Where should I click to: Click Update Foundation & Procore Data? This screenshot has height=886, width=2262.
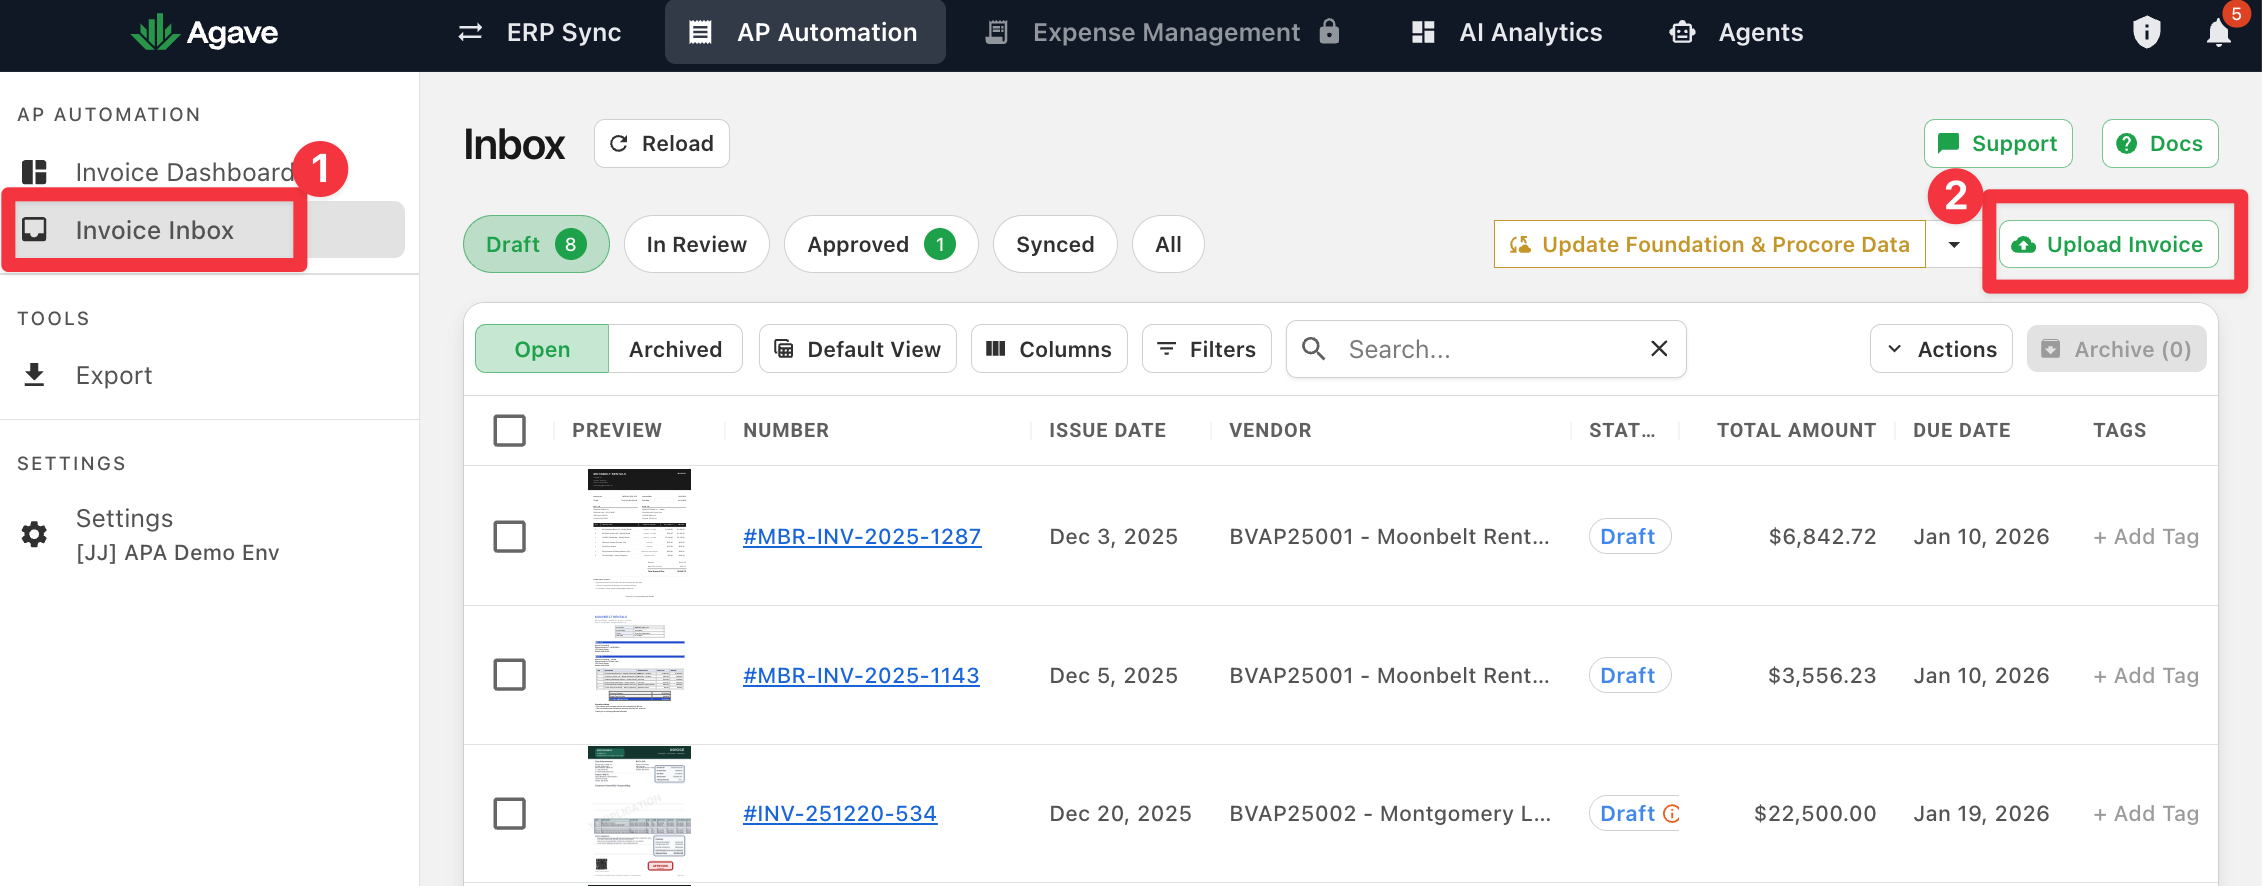click(1710, 244)
